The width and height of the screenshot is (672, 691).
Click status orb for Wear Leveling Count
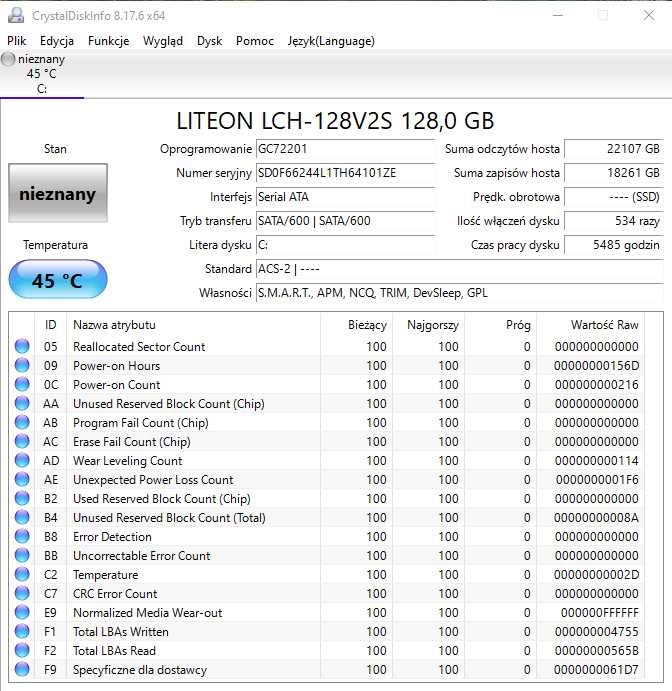pos(22,460)
